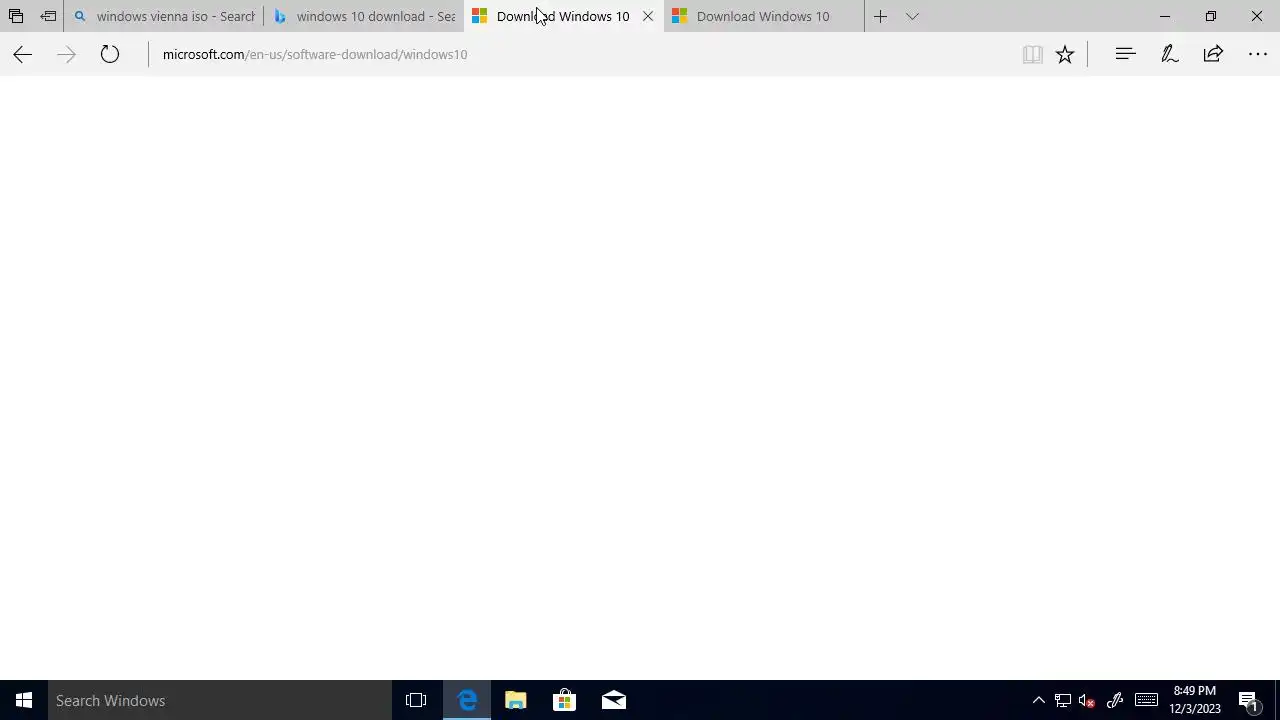Select Edge icon on taskbar
This screenshot has height=720, width=1280.
(467, 700)
